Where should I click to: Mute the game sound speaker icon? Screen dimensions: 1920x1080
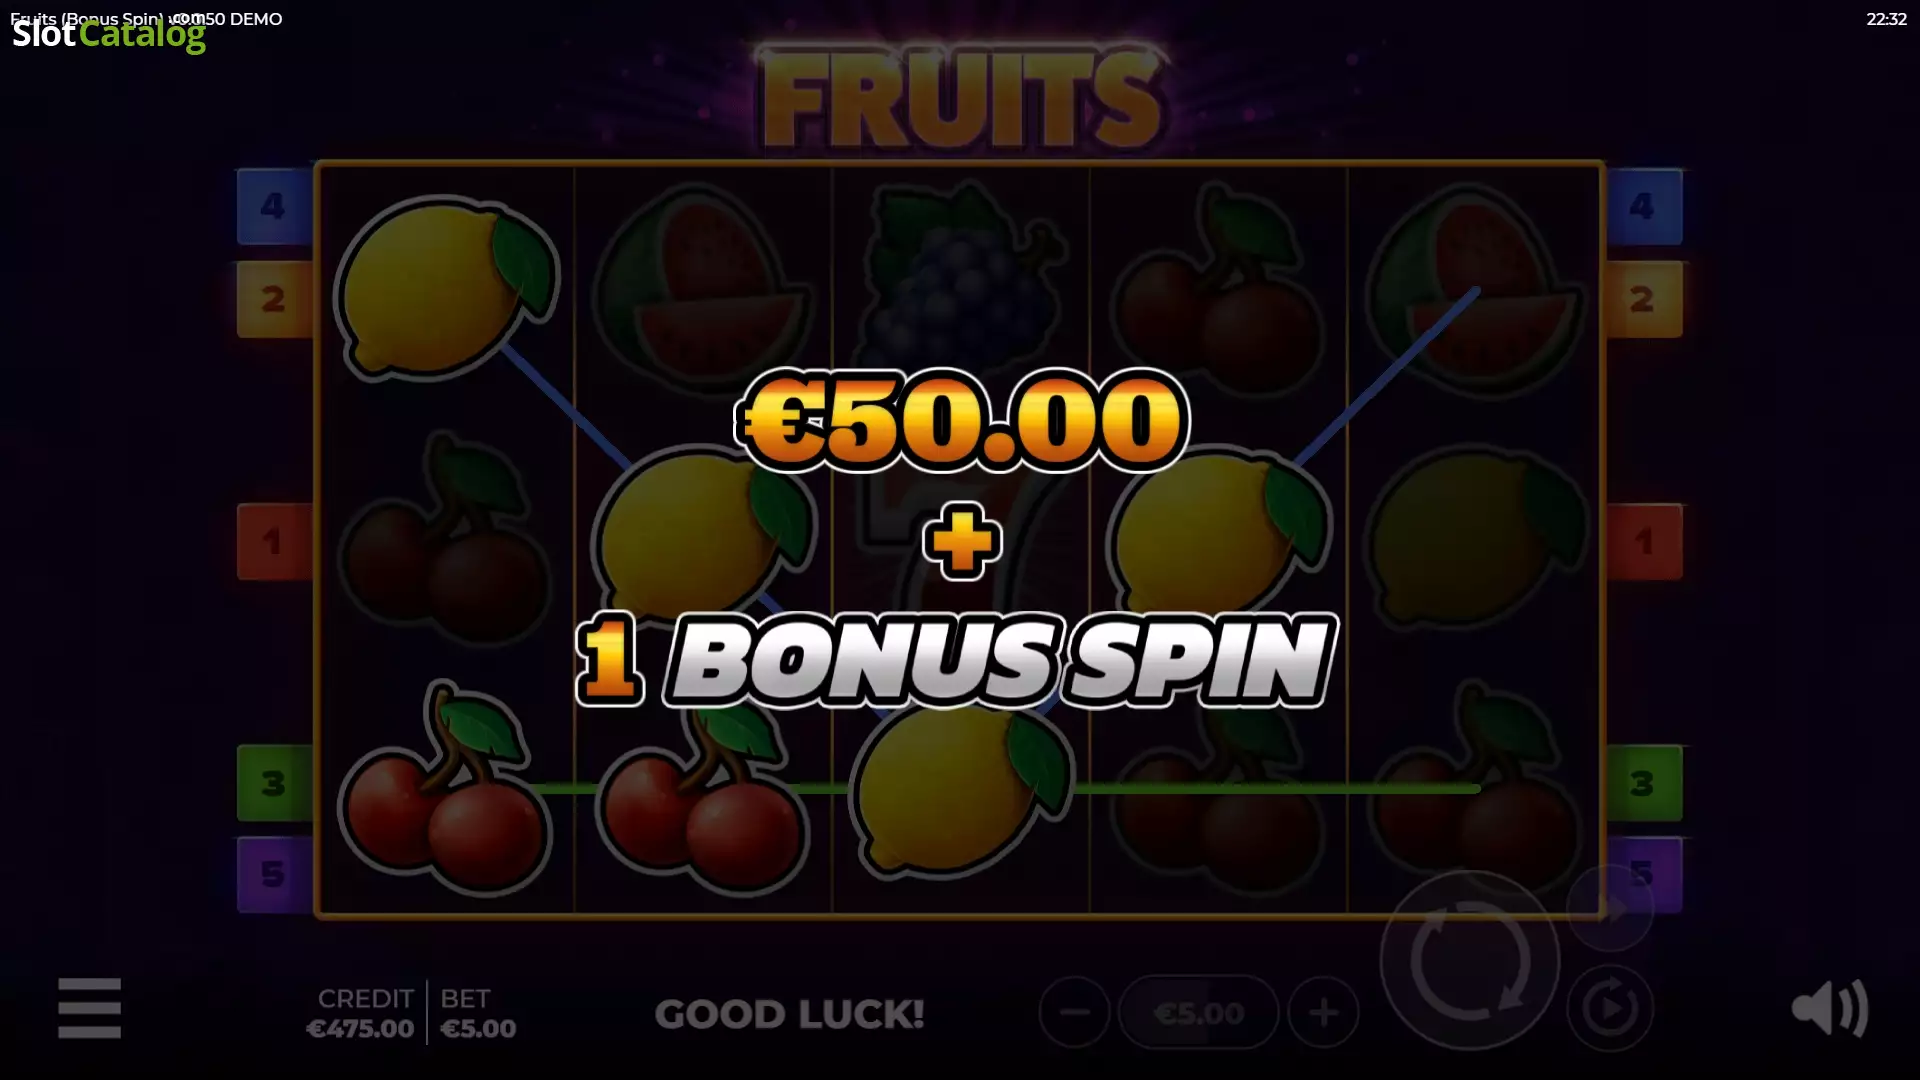tap(1829, 1008)
